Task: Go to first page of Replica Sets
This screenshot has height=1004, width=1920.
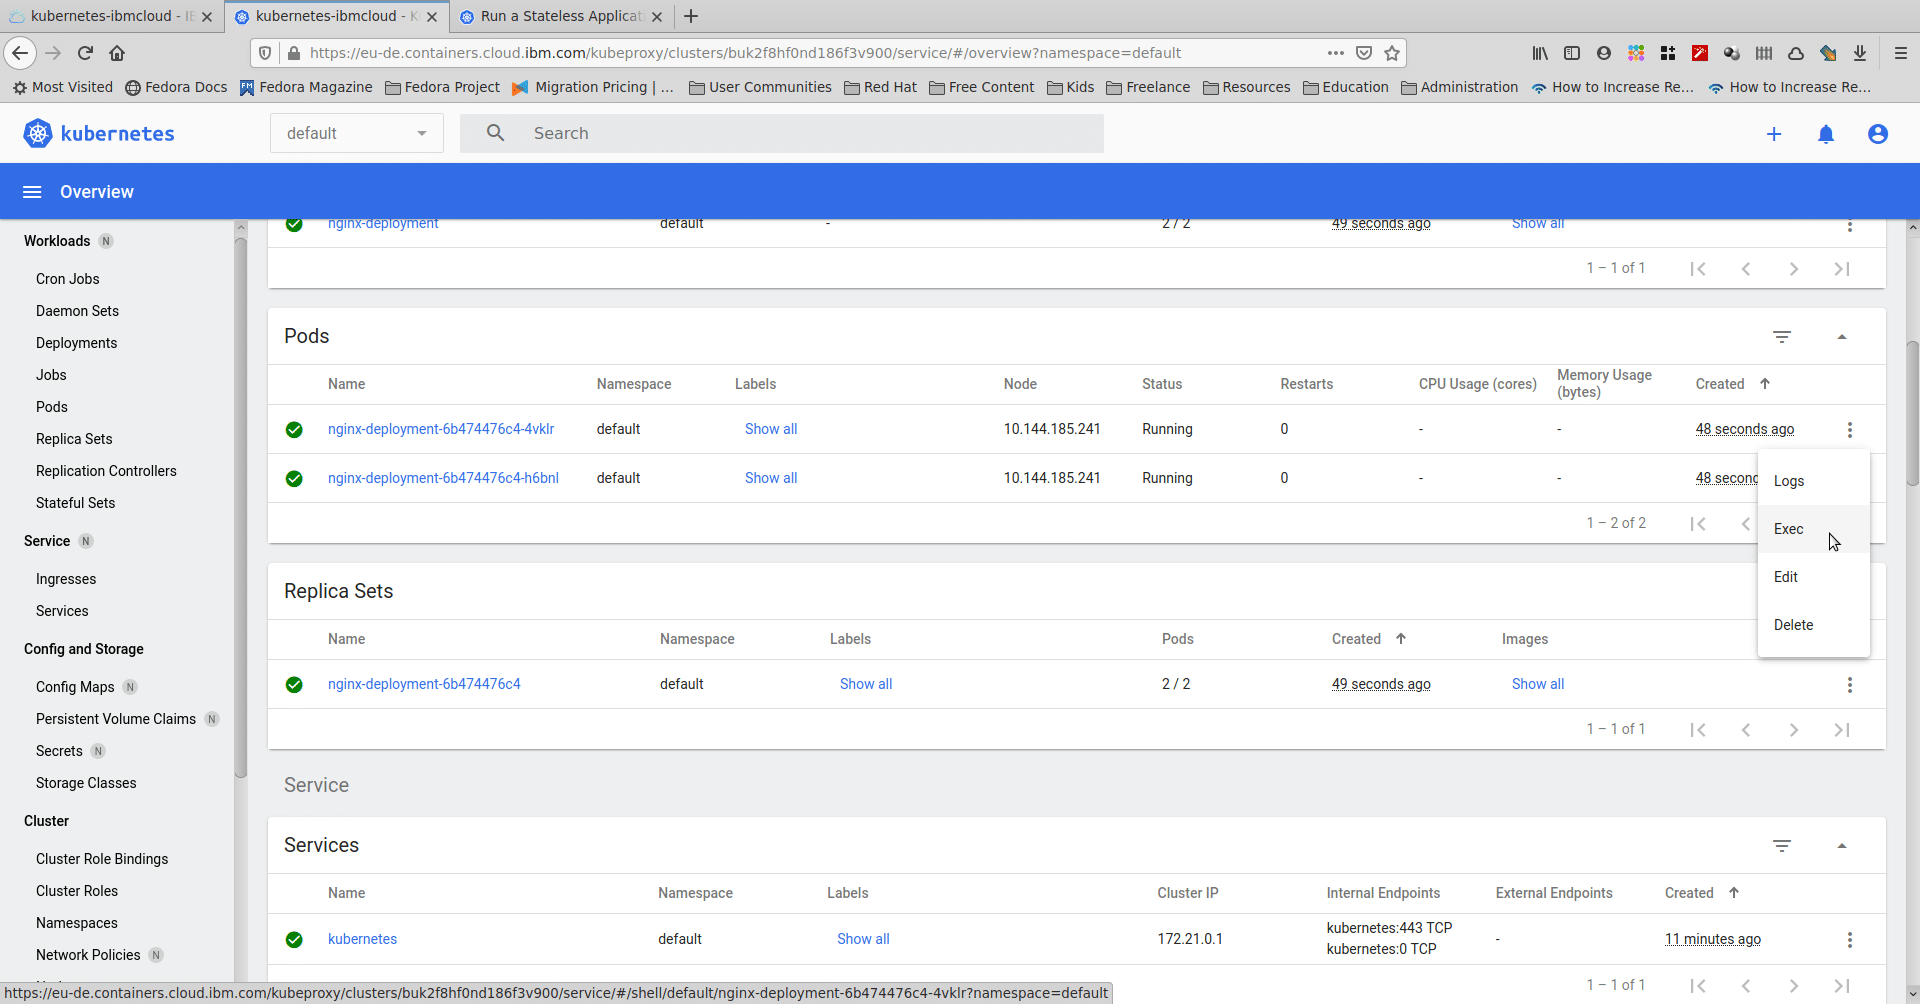Action: [1698, 730]
